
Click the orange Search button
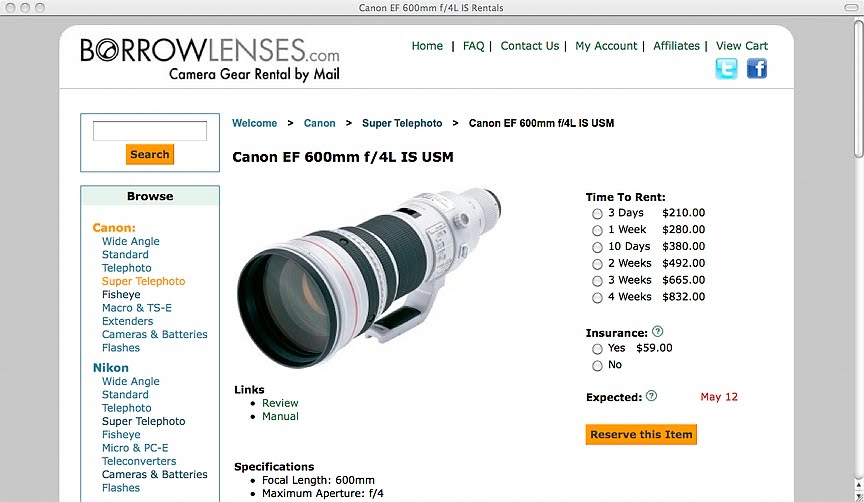tap(150, 154)
